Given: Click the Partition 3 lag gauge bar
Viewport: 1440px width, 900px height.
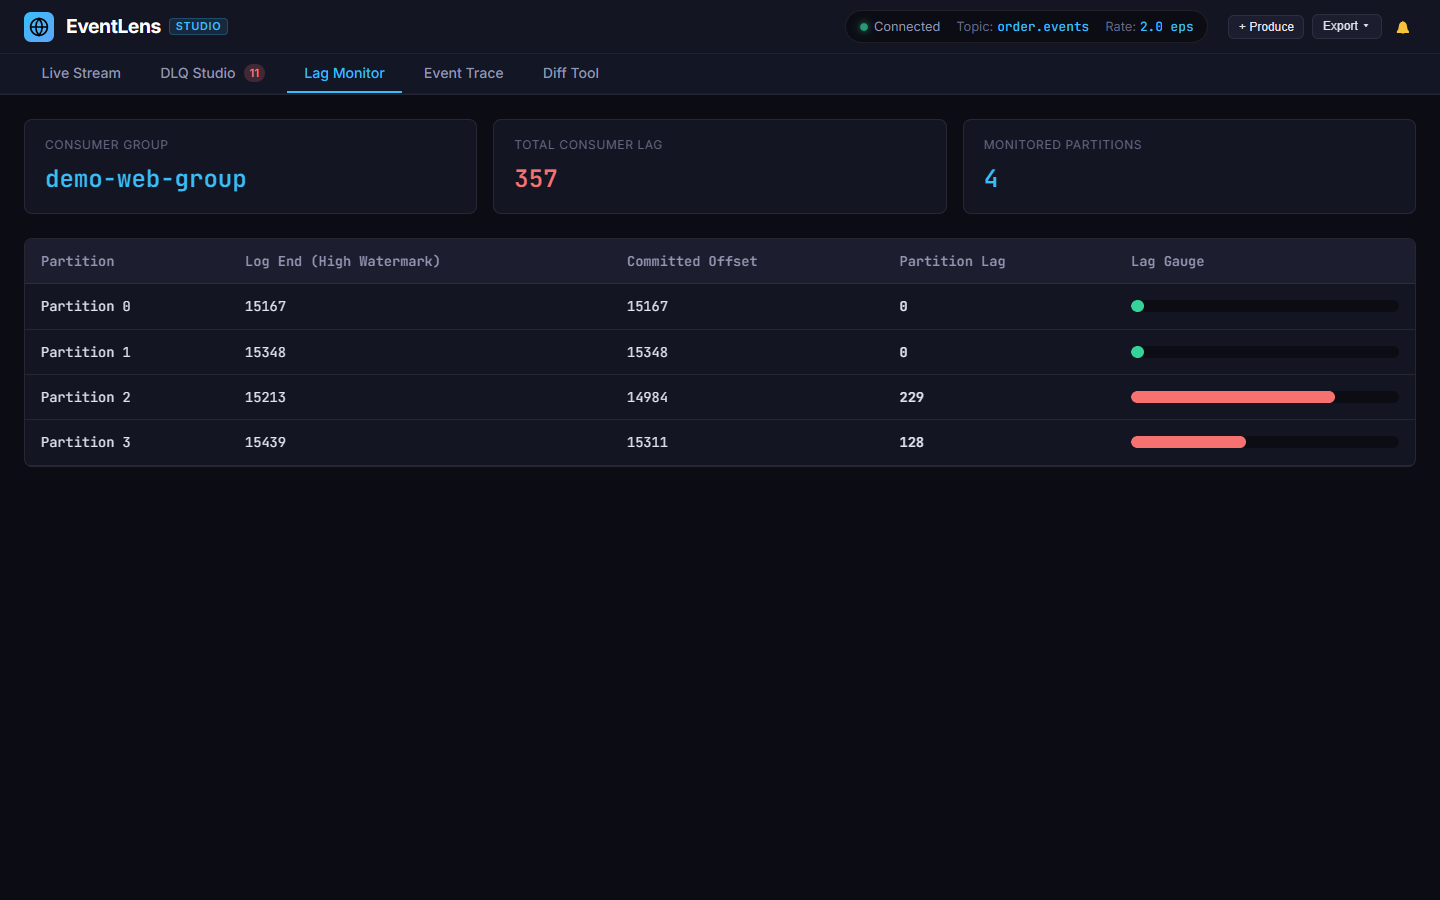Looking at the screenshot, I should tap(1265, 442).
